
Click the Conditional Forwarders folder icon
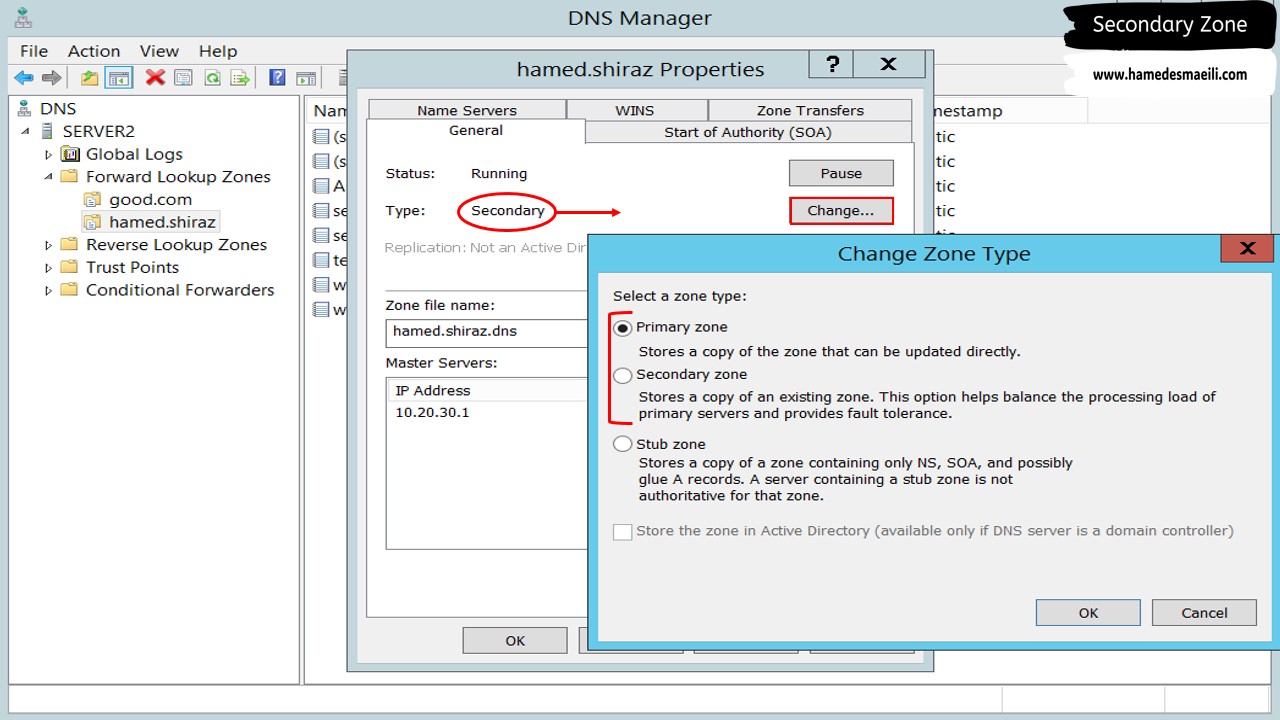(x=69, y=290)
